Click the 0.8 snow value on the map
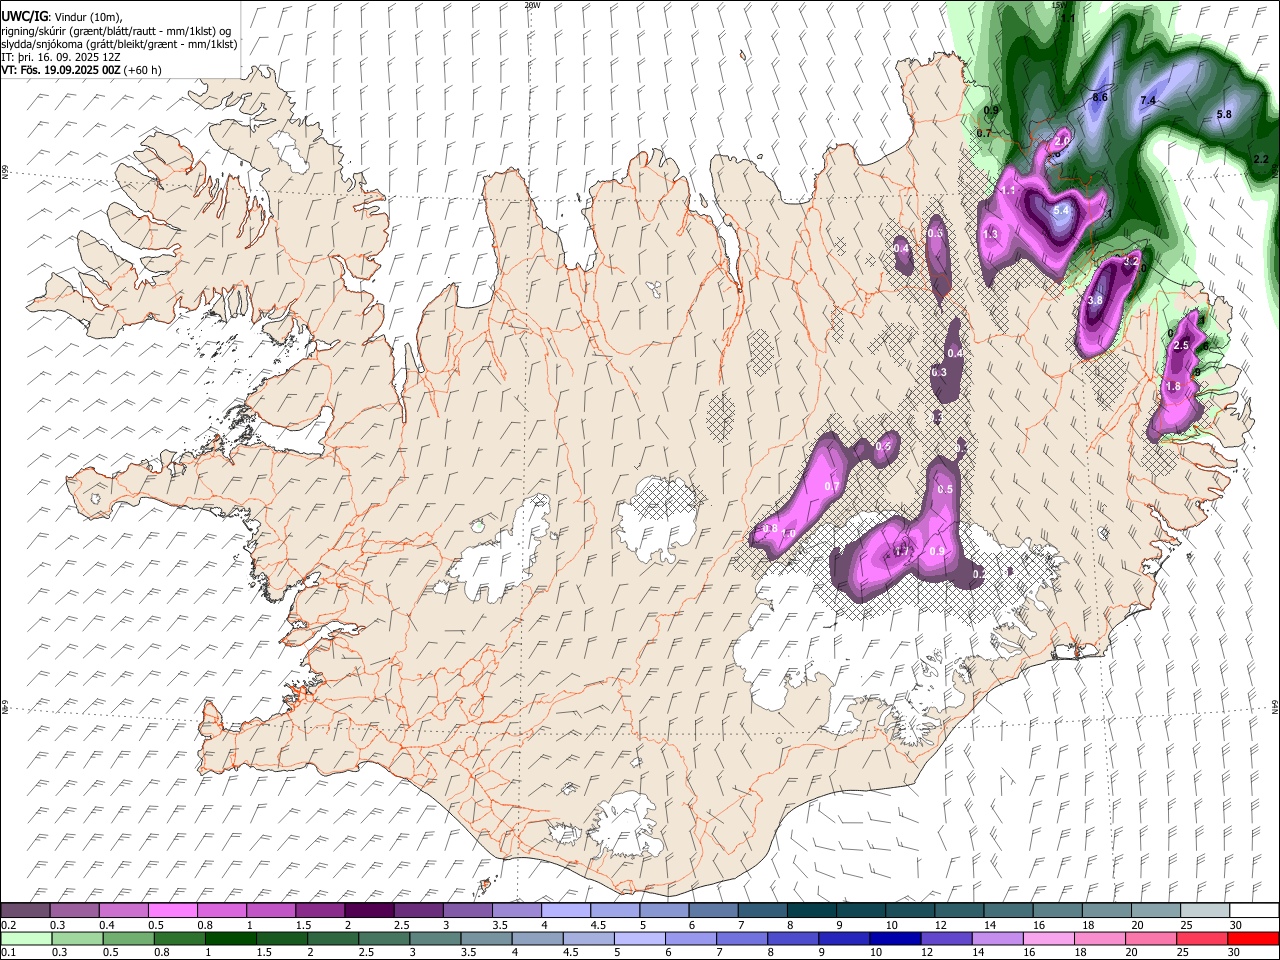1280x960 pixels. click(x=770, y=528)
